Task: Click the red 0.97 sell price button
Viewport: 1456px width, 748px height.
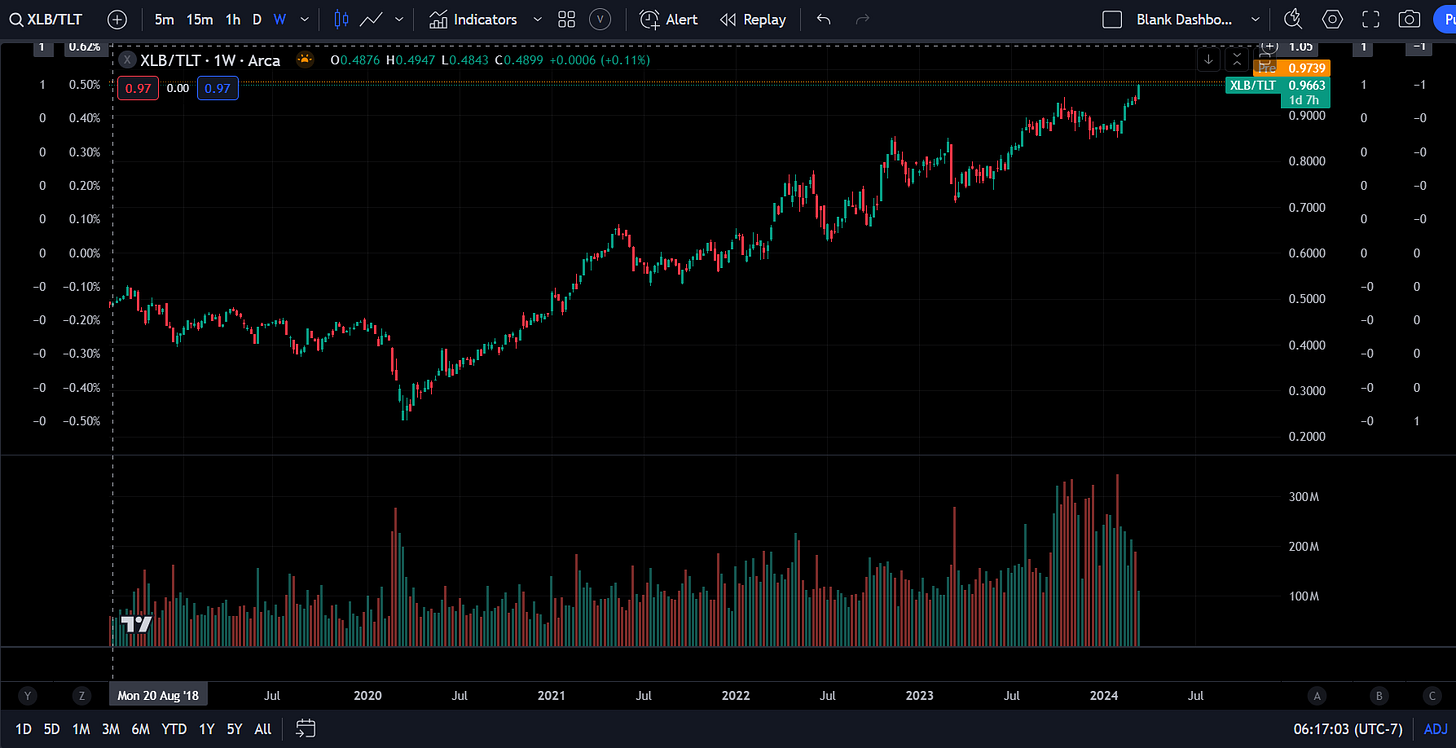Action: [136, 88]
